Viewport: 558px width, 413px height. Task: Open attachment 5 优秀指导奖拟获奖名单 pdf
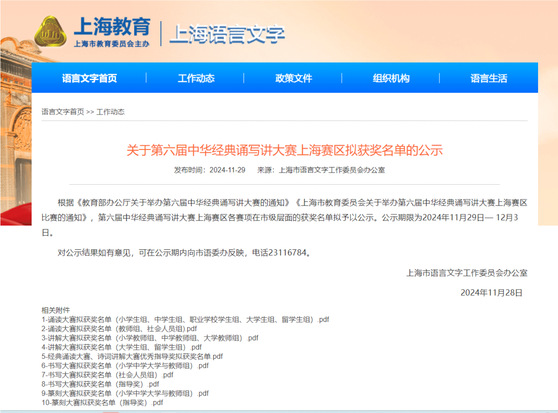pos(132,356)
